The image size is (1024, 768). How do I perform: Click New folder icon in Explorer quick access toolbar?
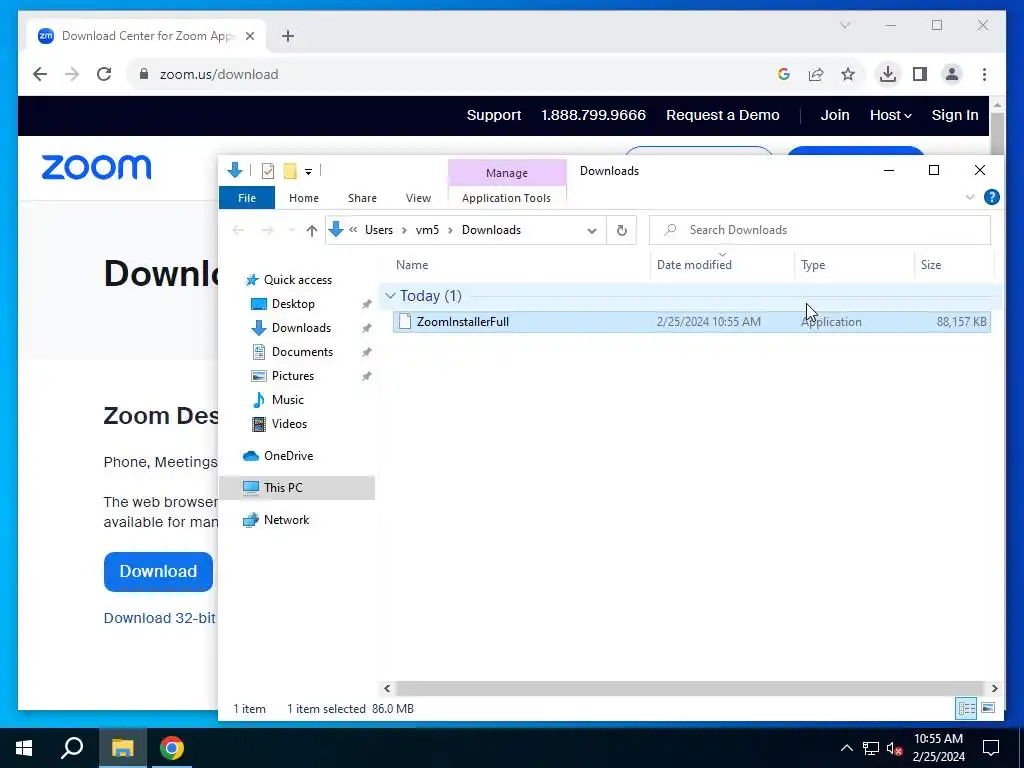[x=290, y=171]
